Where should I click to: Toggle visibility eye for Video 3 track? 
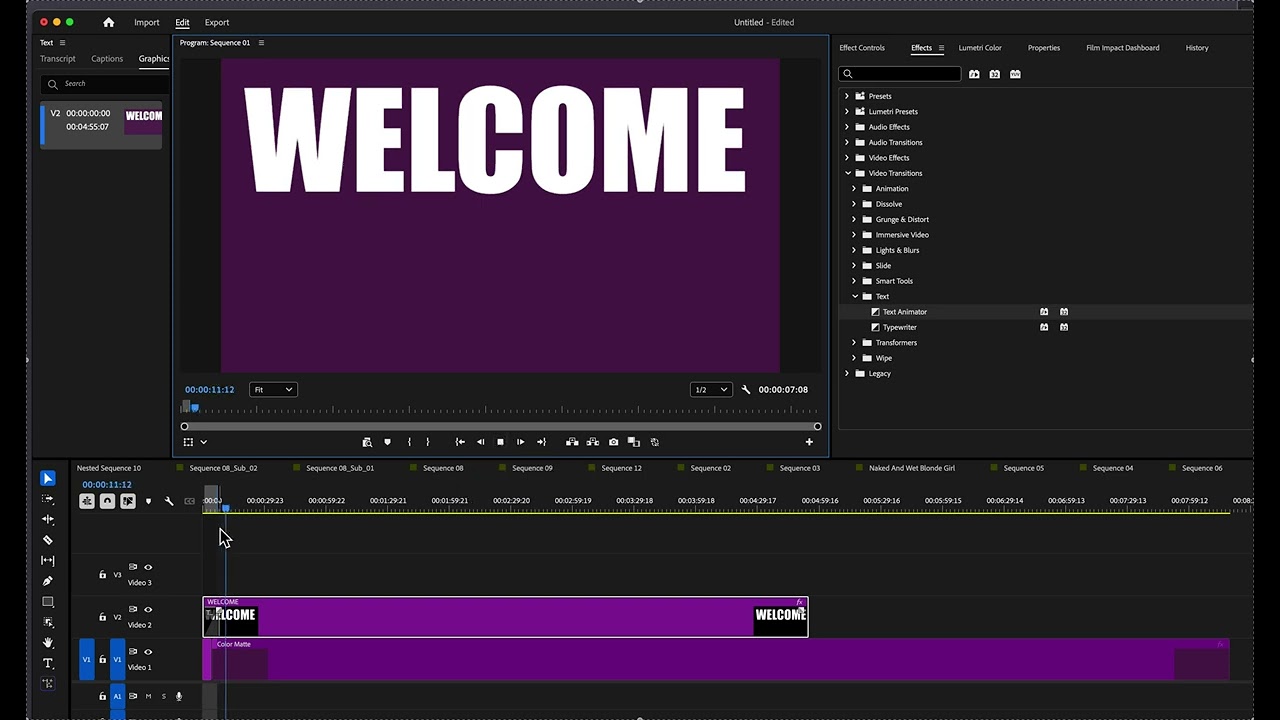pyautogui.click(x=148, y=567)
